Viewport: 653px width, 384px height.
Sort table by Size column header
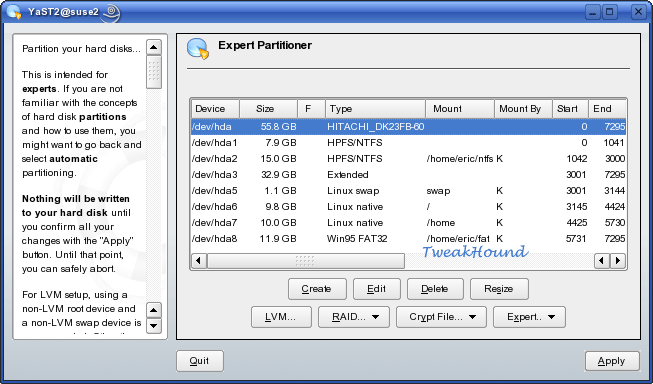pyautogui.click(x=268, y=109)
